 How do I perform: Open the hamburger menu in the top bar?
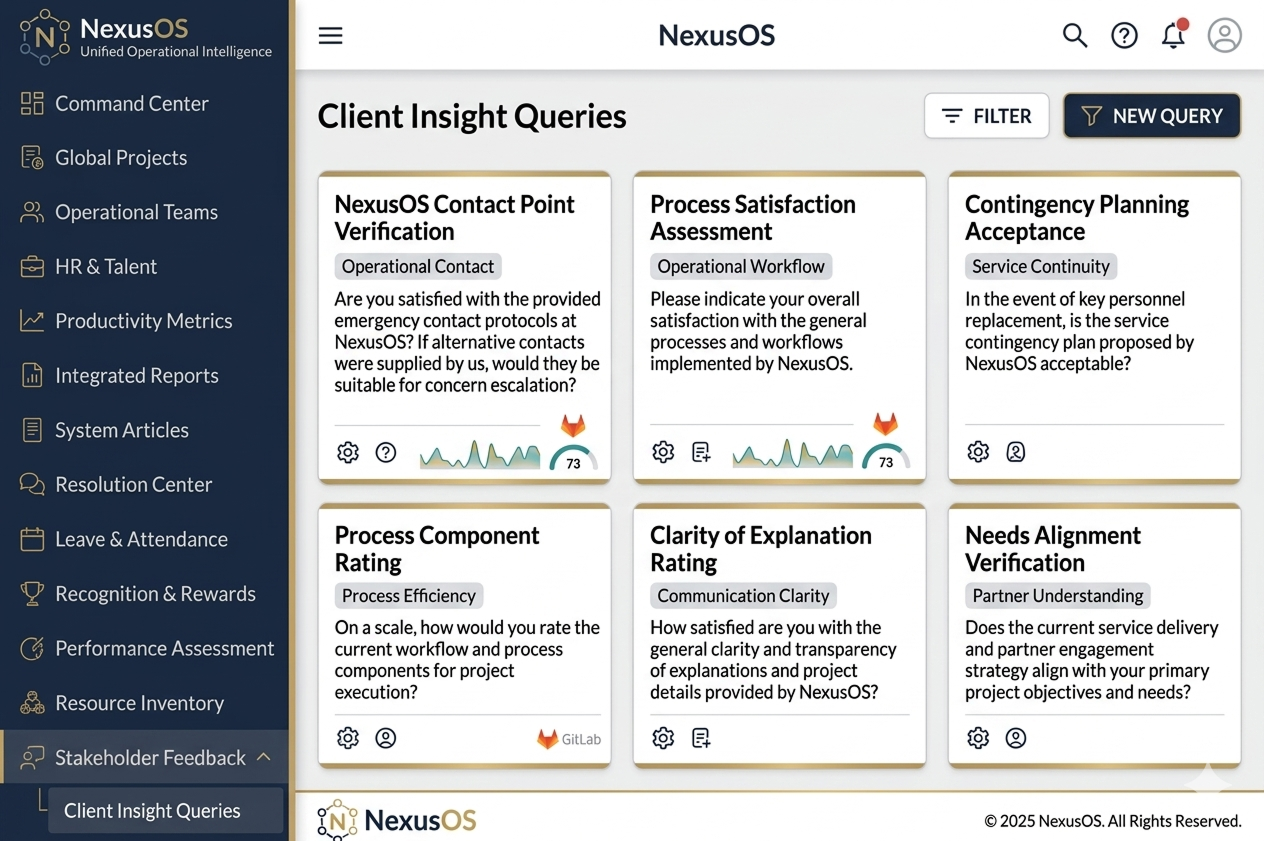[x=330, y=36]
